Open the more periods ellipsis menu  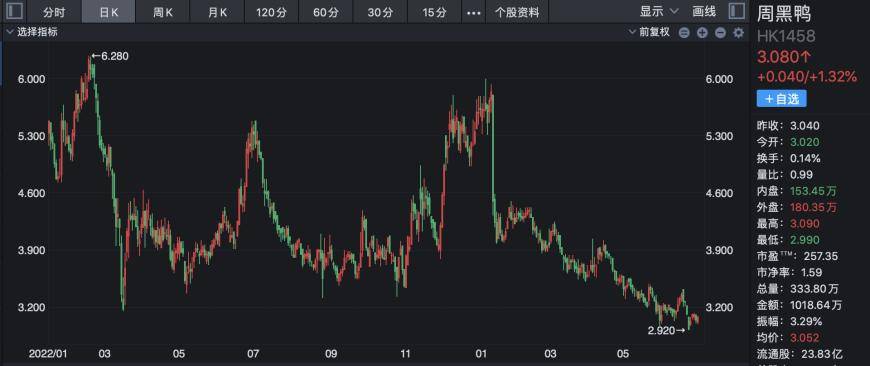click(473, 12)
